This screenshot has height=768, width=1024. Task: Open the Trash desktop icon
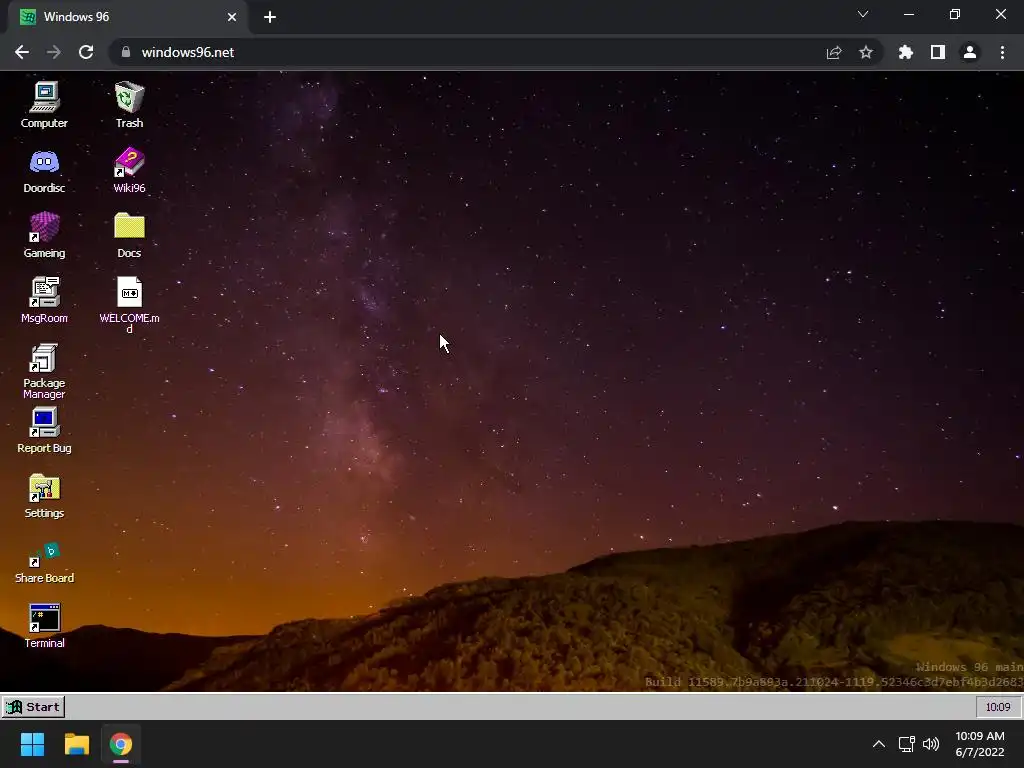point(129,104)
